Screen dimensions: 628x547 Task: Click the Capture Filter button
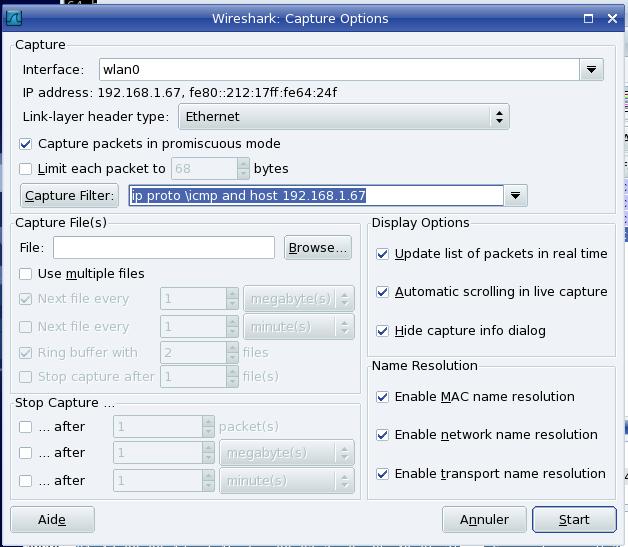point(69,195)
